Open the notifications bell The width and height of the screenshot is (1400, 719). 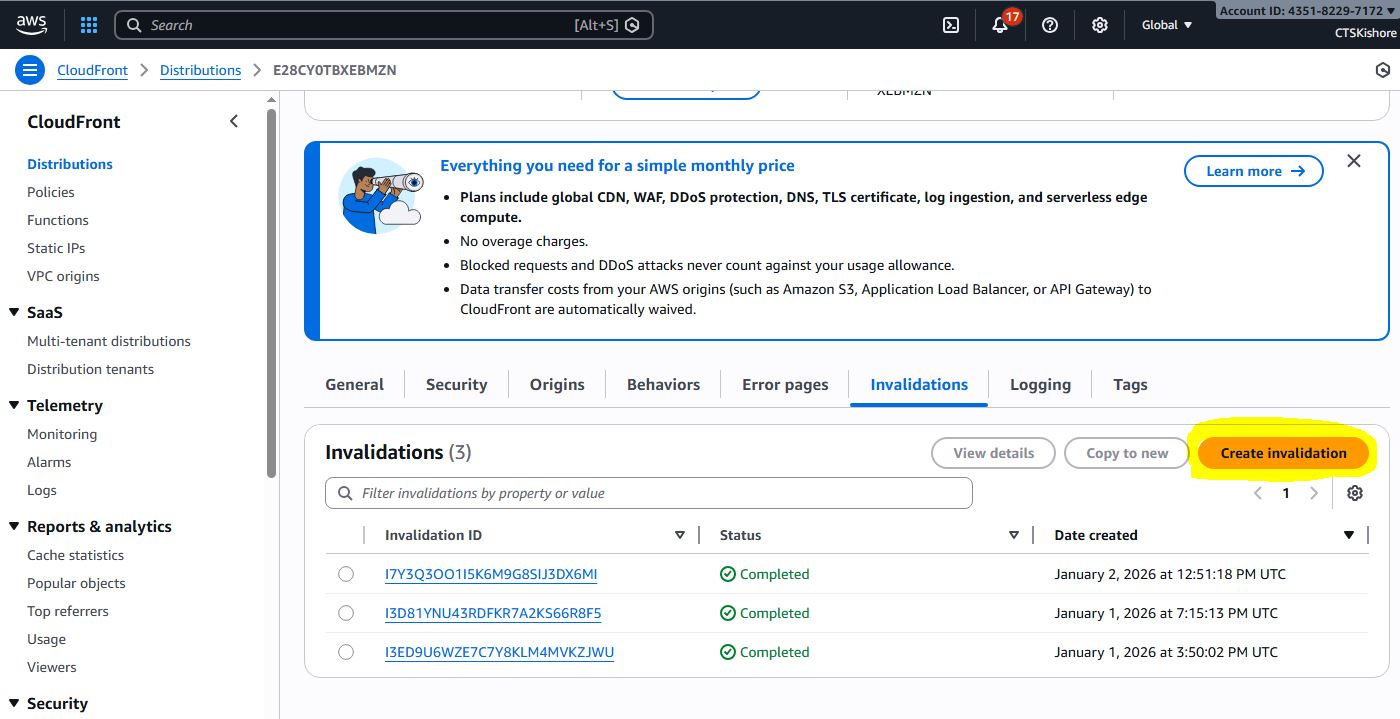coord(1000,25)
